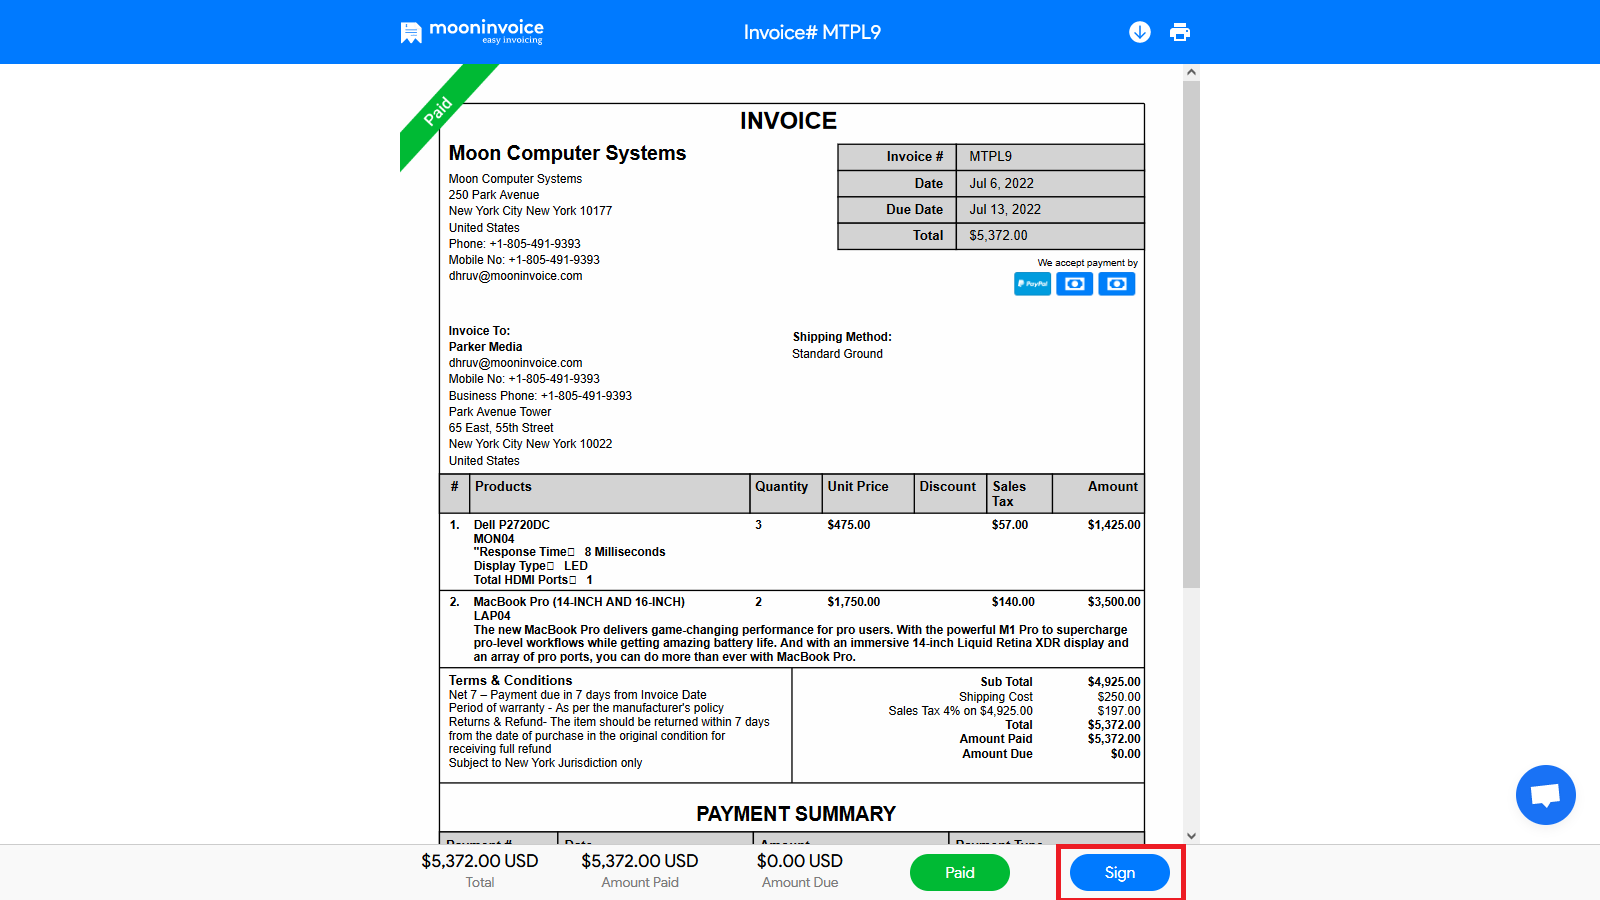1600x900 pixels.
Task: Open the live chat bubble
Action: click(1546, 795)
